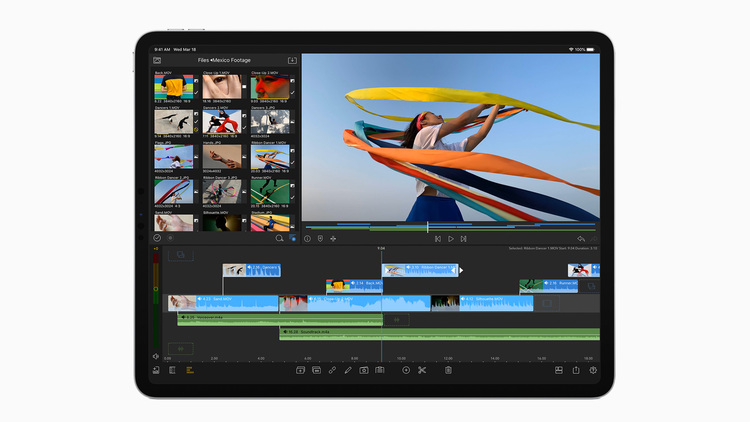Tap the four-way move icon below preview
750x422 pixels.
(x=333, y=239)
